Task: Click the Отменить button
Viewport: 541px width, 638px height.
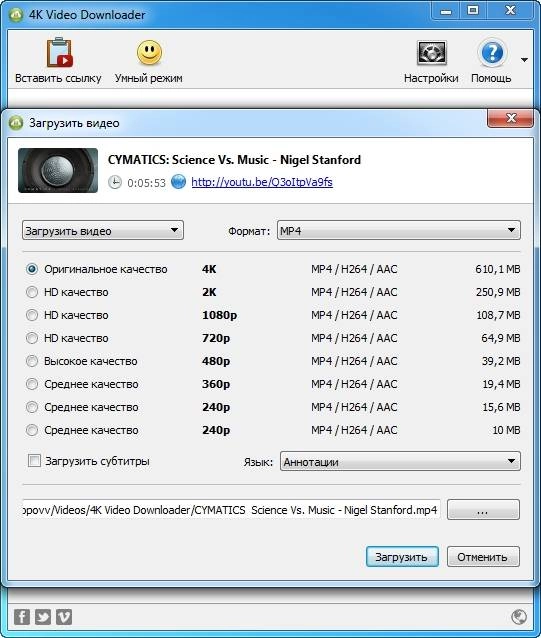Action: coord(483,557)
